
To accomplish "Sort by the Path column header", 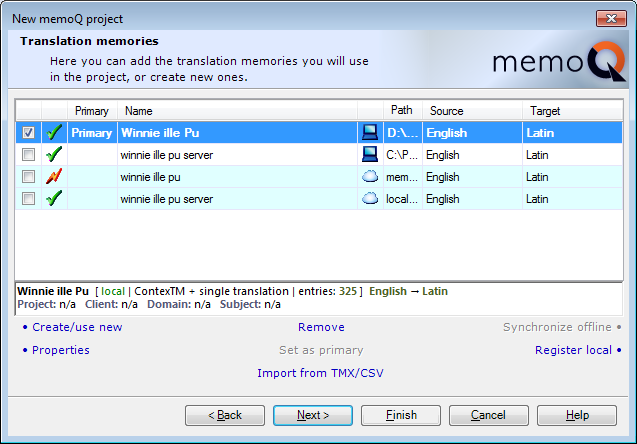I will (x=402, y=110).
